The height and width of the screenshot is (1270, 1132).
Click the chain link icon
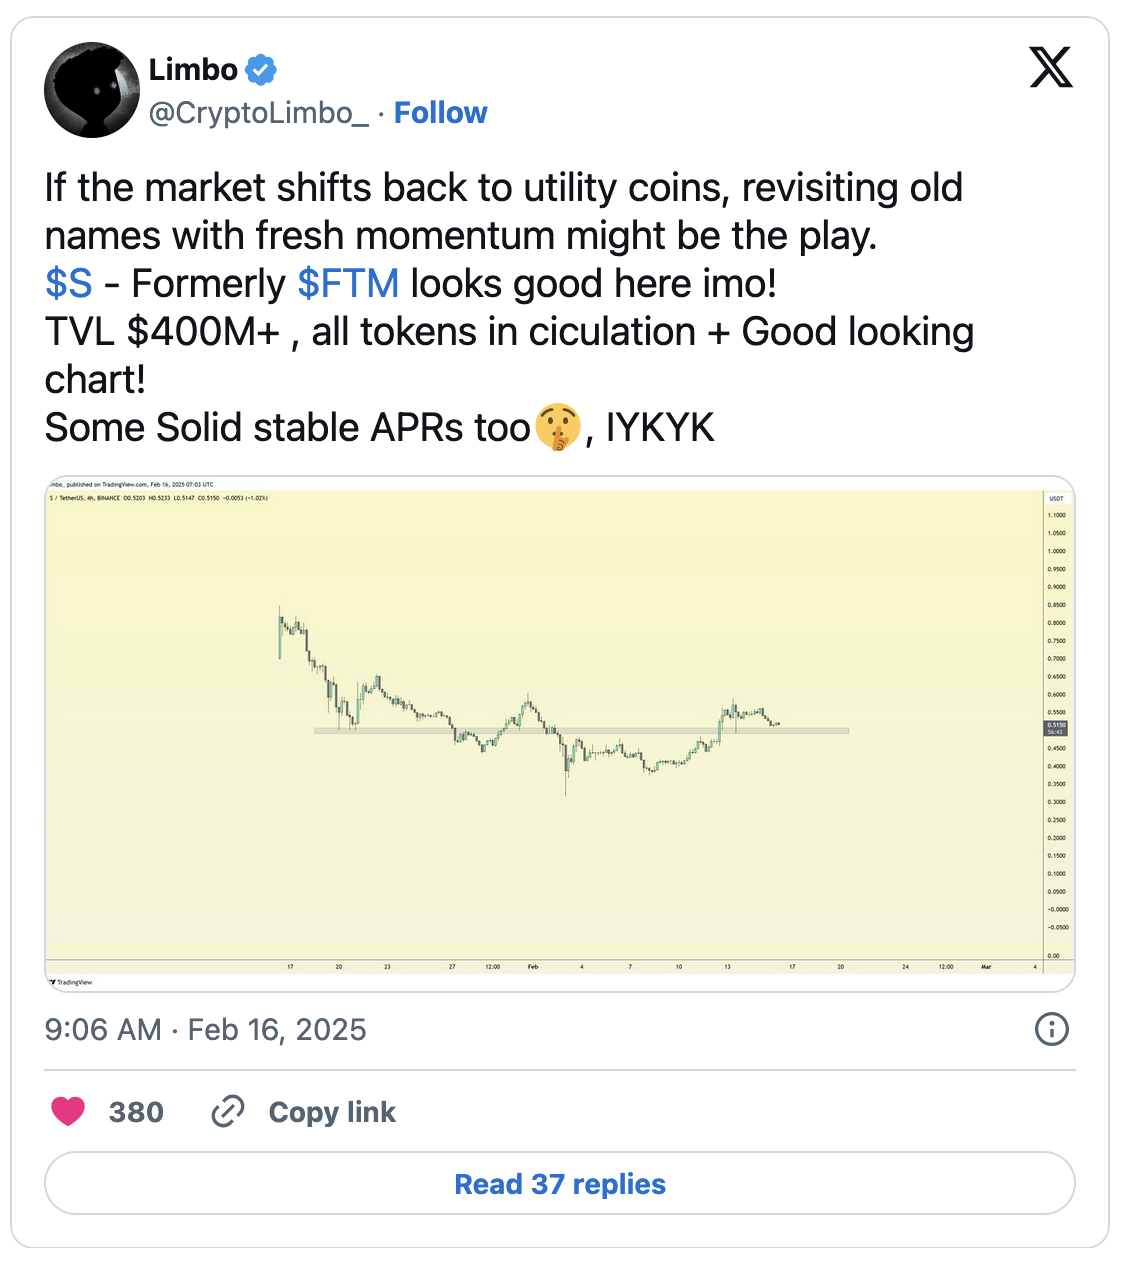click(x=228, y=1111)
